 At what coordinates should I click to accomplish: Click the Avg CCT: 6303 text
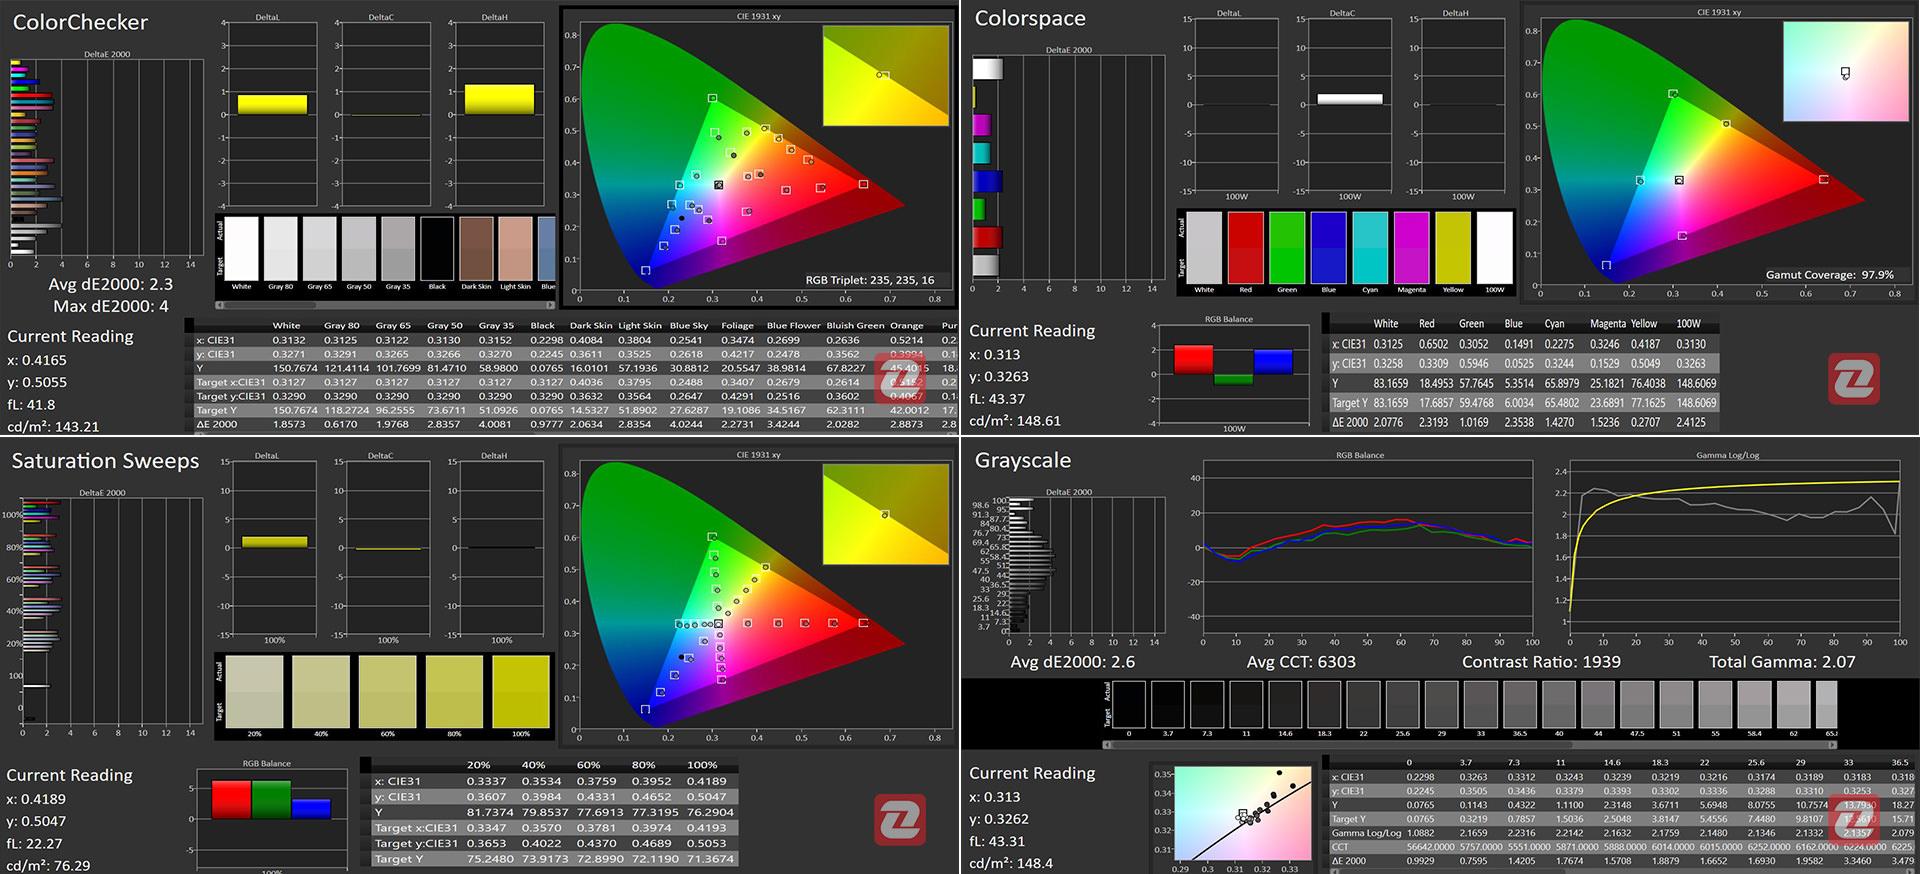[1301, 662]
